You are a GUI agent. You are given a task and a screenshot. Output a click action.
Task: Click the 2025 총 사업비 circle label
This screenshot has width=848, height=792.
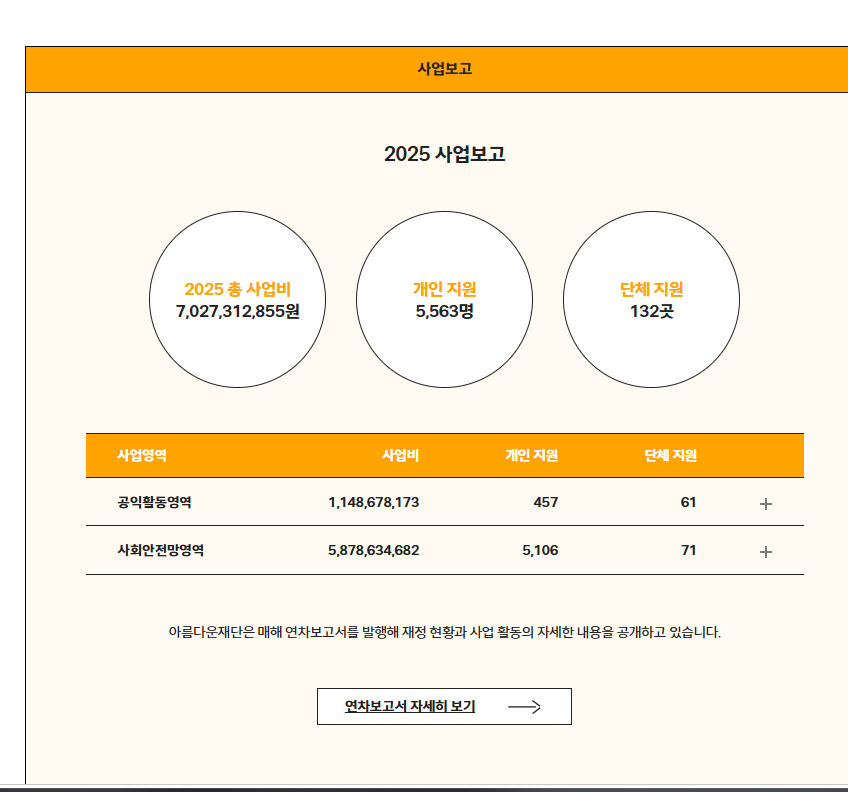click(237, 289)
